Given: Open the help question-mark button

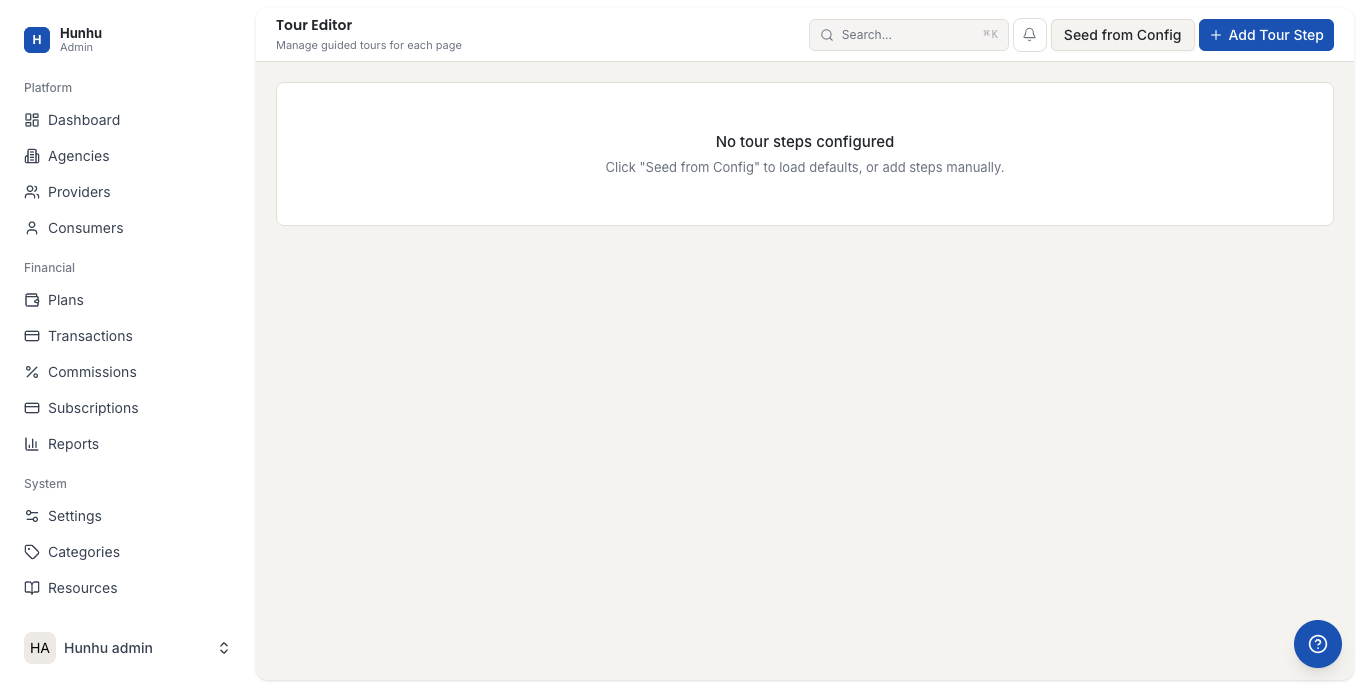Looking at the screenshot, I should (1317, 644).
